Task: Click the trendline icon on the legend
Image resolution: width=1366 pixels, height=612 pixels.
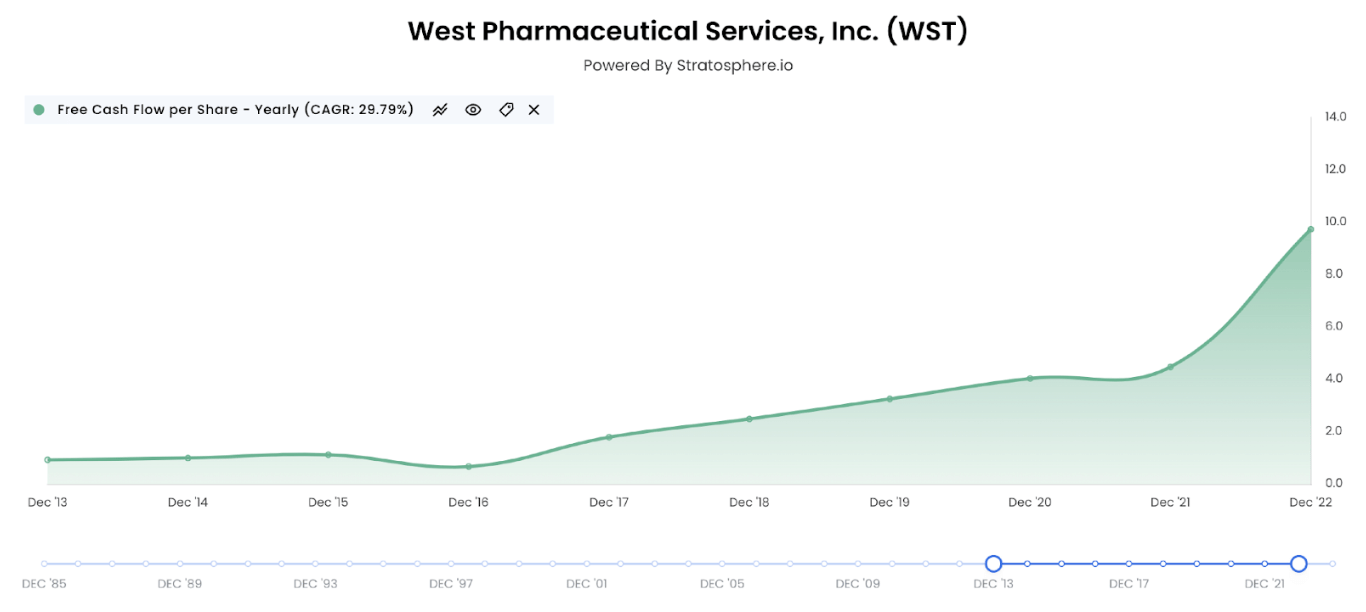Action: [440, 110]
